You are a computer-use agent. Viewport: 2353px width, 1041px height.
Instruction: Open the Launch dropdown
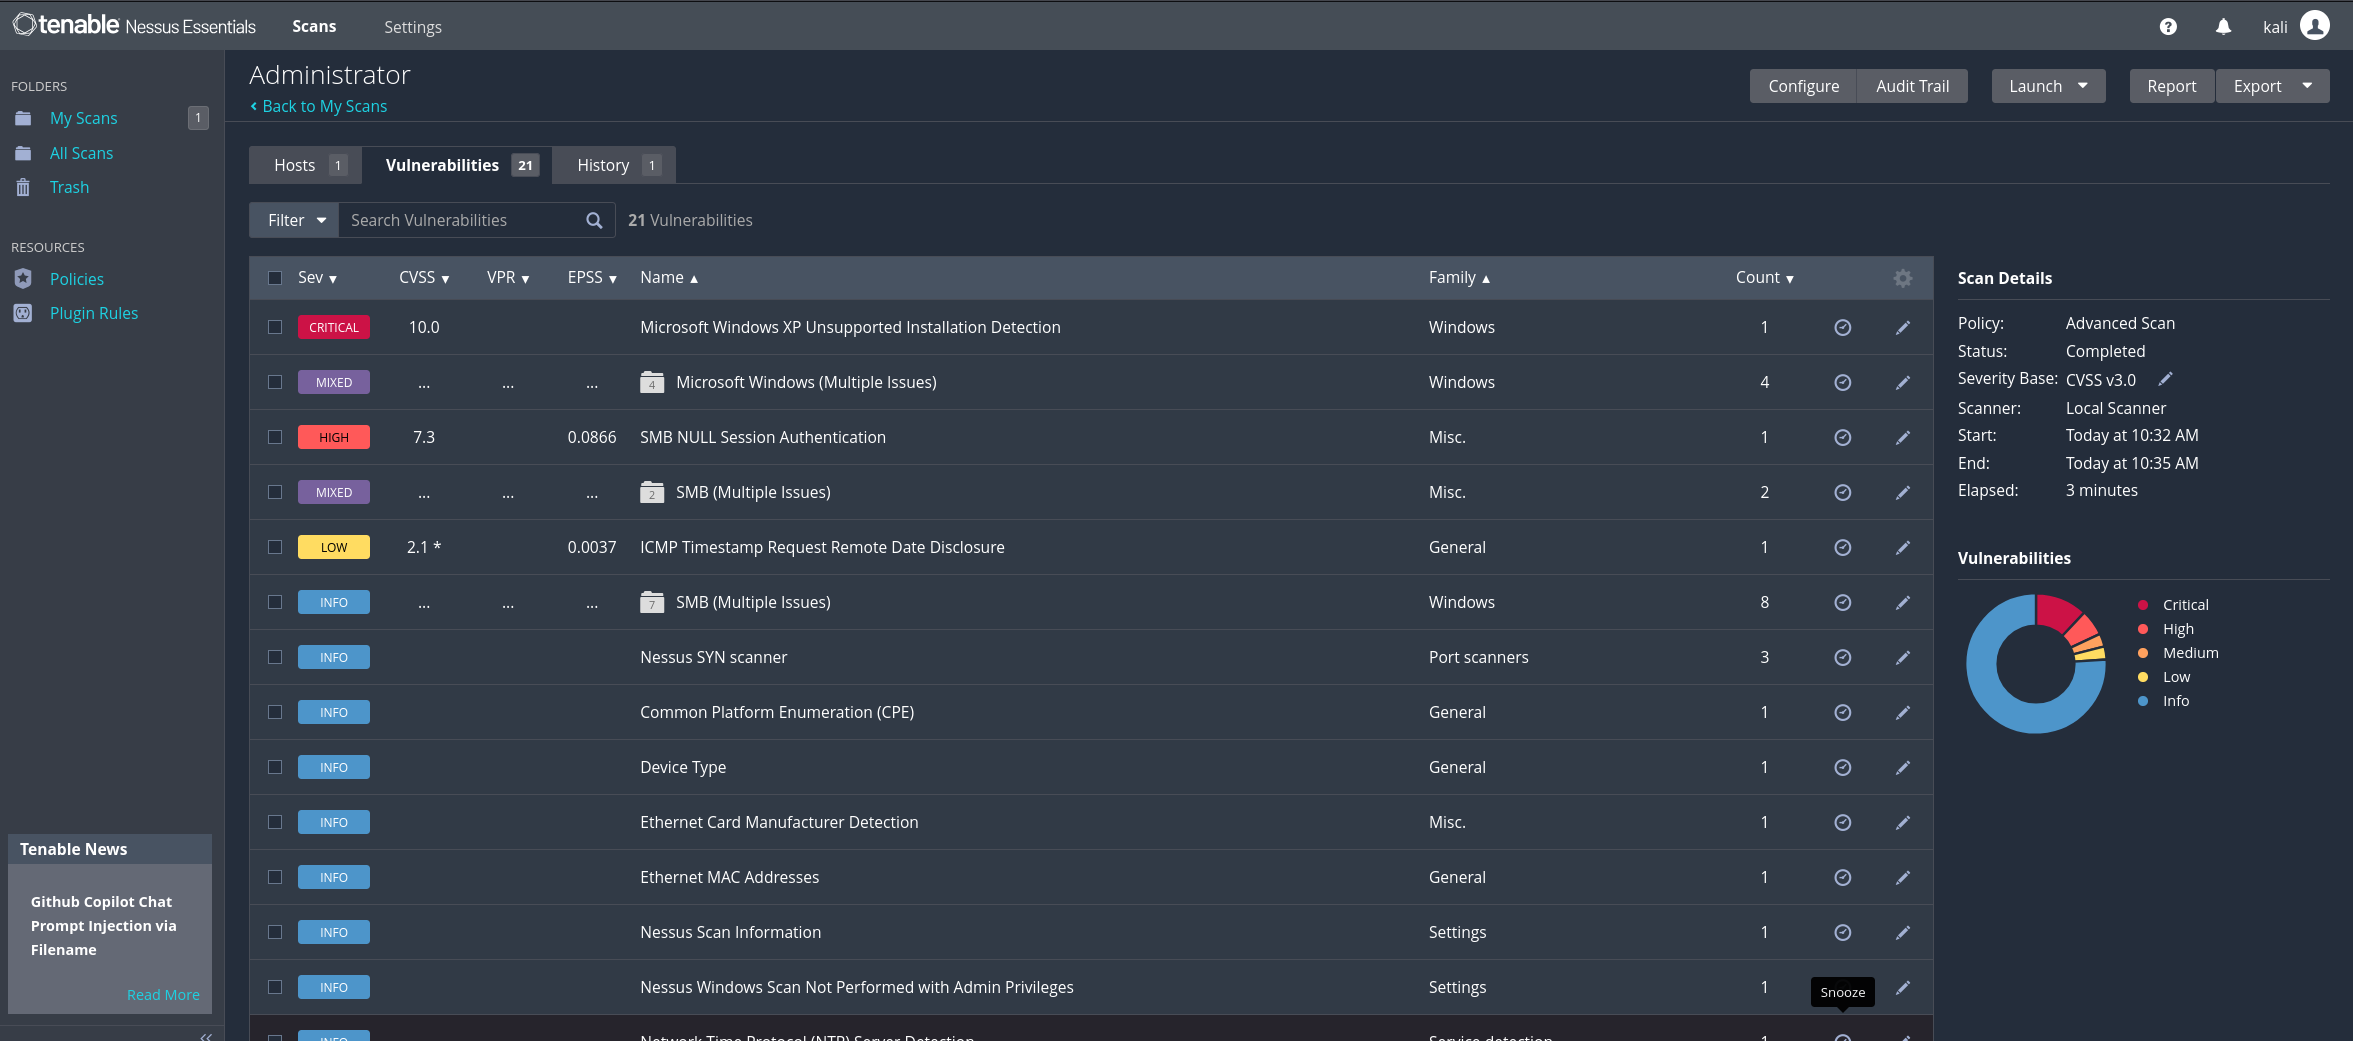coord(2048,86)
